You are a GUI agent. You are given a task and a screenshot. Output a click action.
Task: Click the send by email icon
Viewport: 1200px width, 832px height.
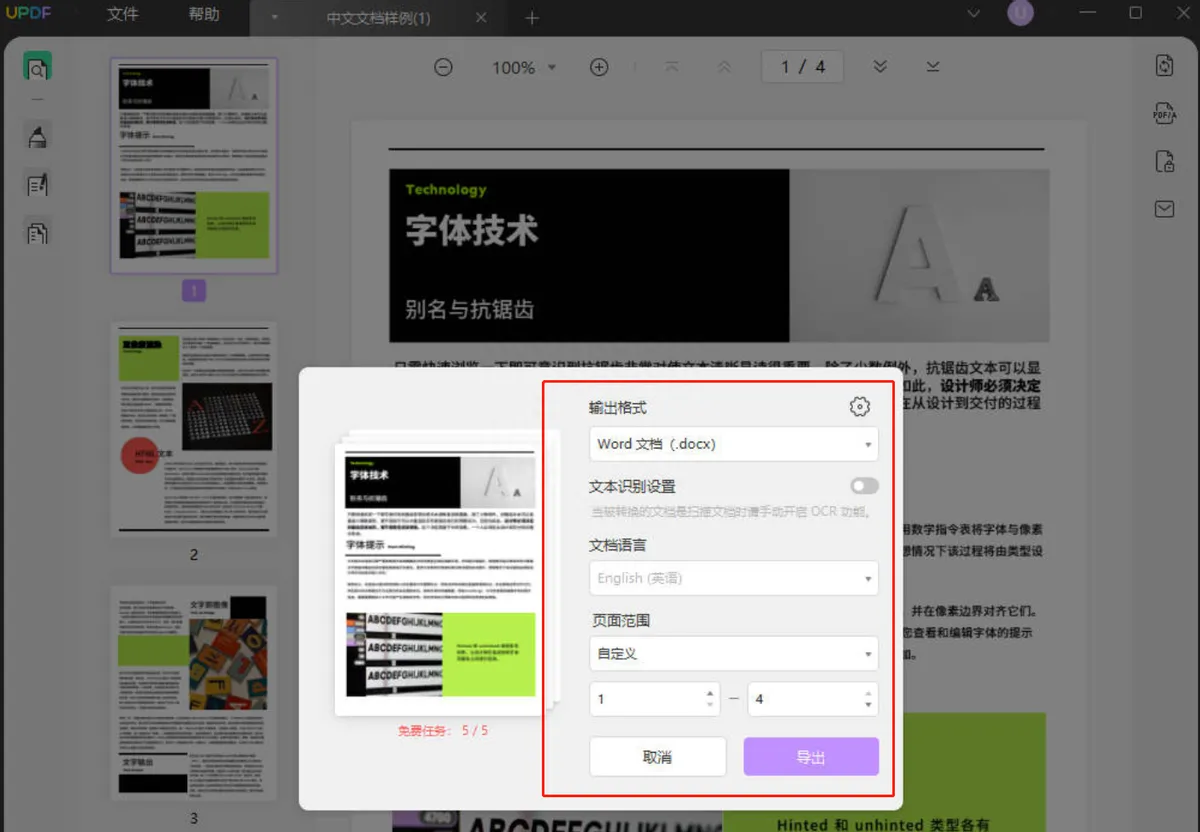click(x=1164, y=209)
